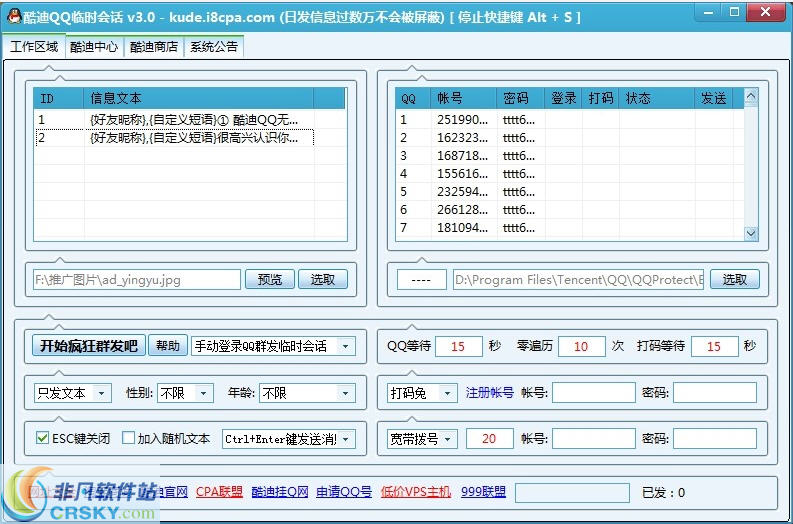The width and height of the screenshot is (793, 524).
Task: Select account row 232594...
Action: coord(569,192)
